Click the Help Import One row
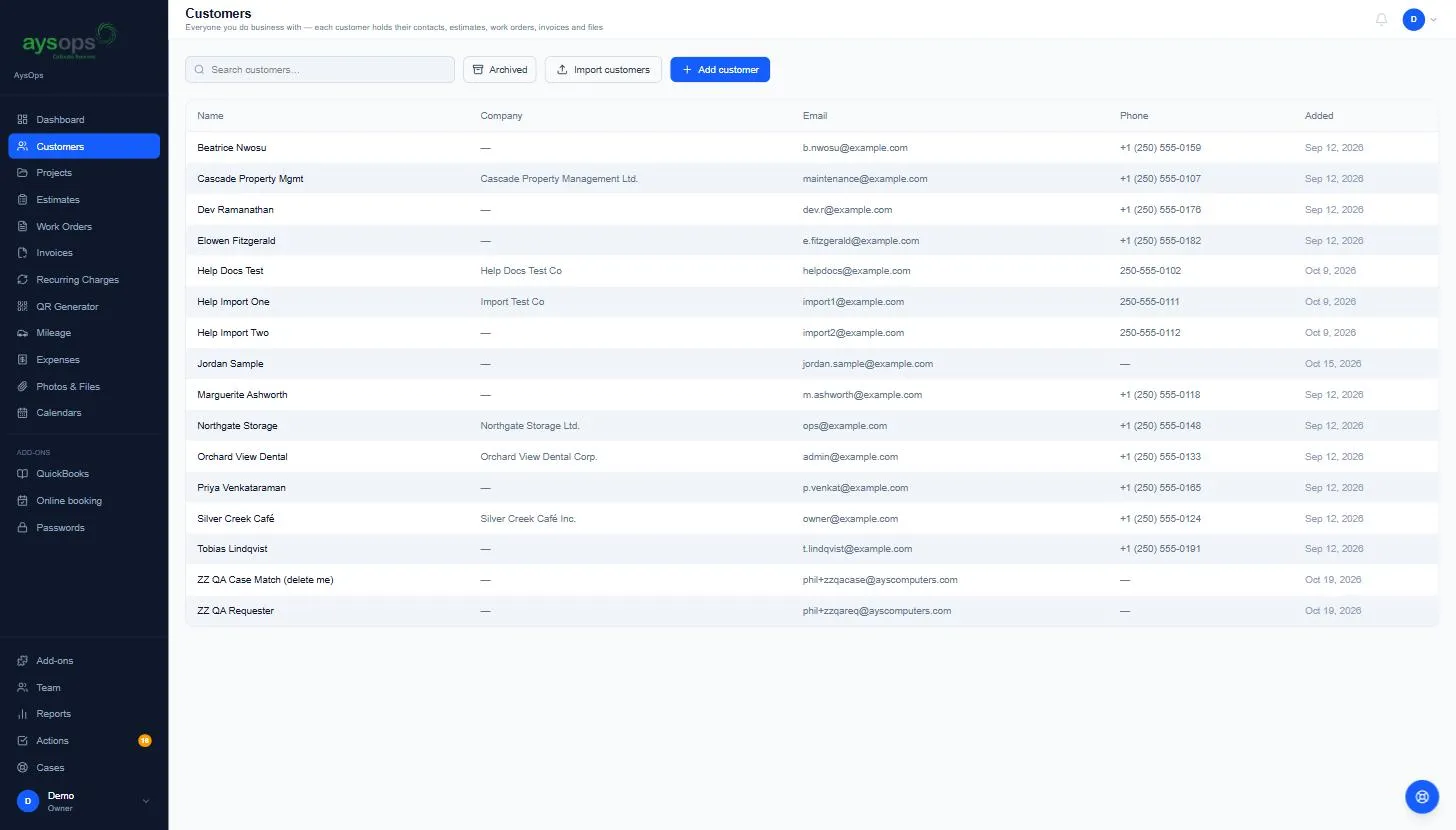 coord(811,302)
